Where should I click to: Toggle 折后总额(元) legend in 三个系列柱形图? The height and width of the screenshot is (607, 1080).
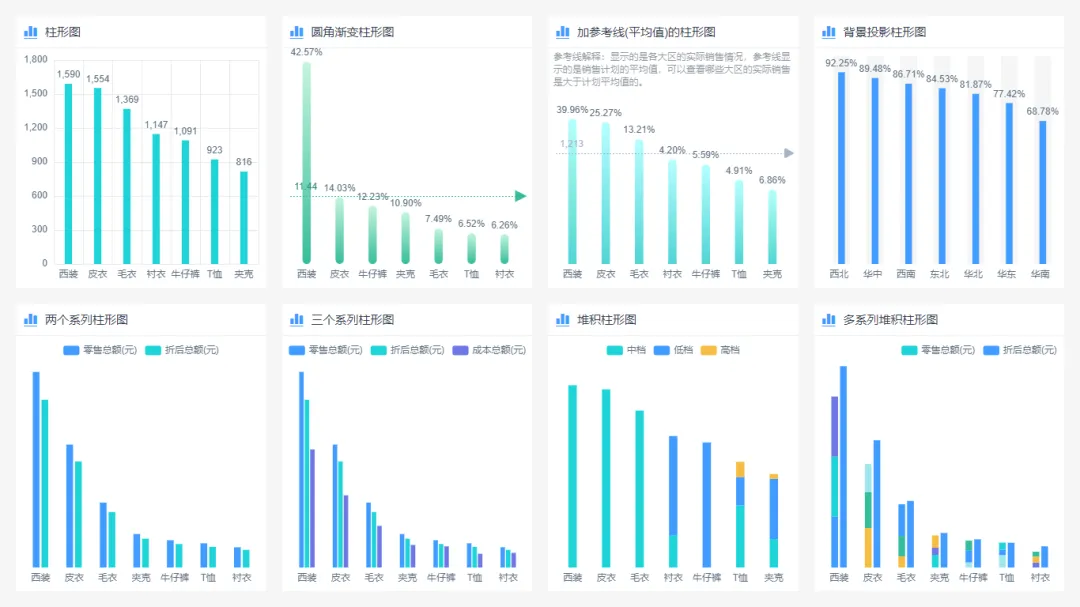coord(407,350)
